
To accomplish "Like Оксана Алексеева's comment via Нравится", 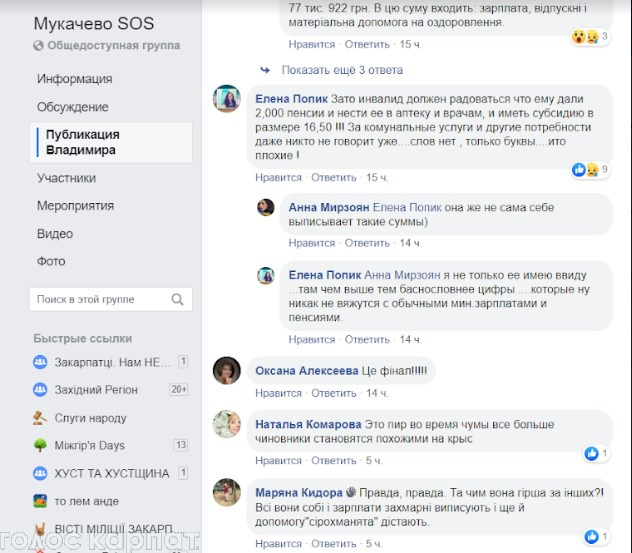I will pyautogui.click(x=278, y=393).
